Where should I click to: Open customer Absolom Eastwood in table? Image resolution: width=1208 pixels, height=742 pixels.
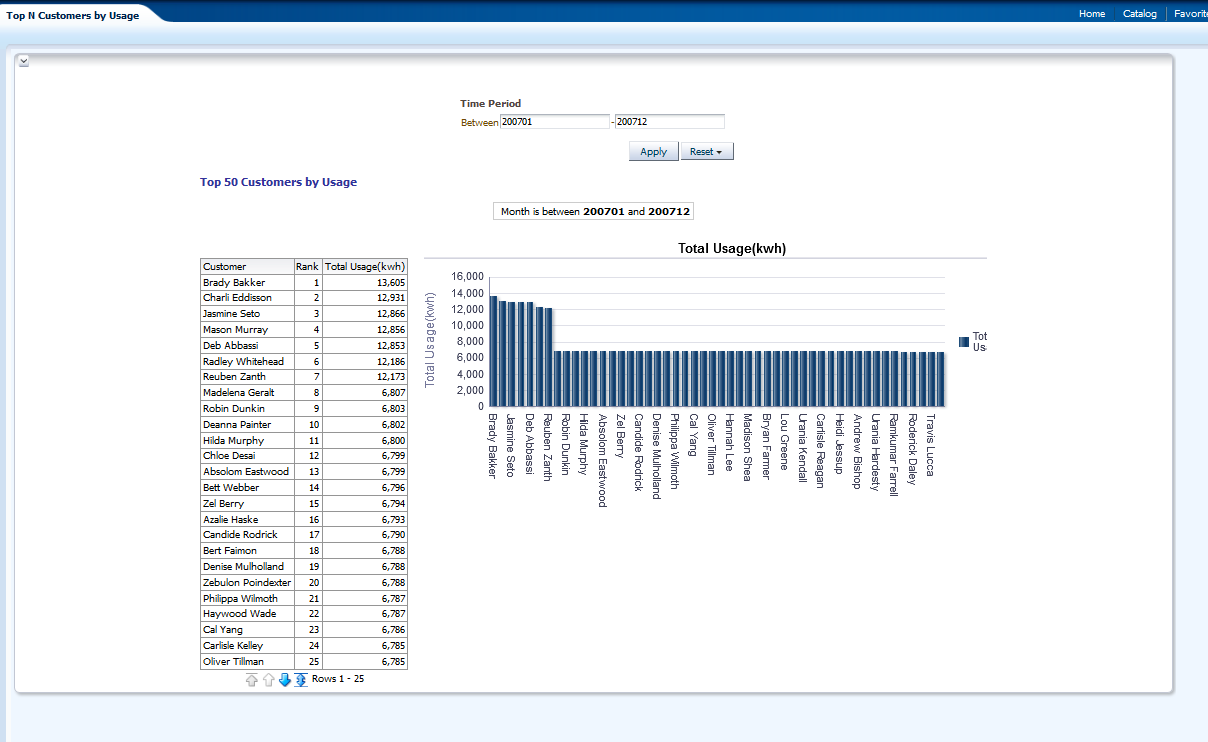pos(246,472)
